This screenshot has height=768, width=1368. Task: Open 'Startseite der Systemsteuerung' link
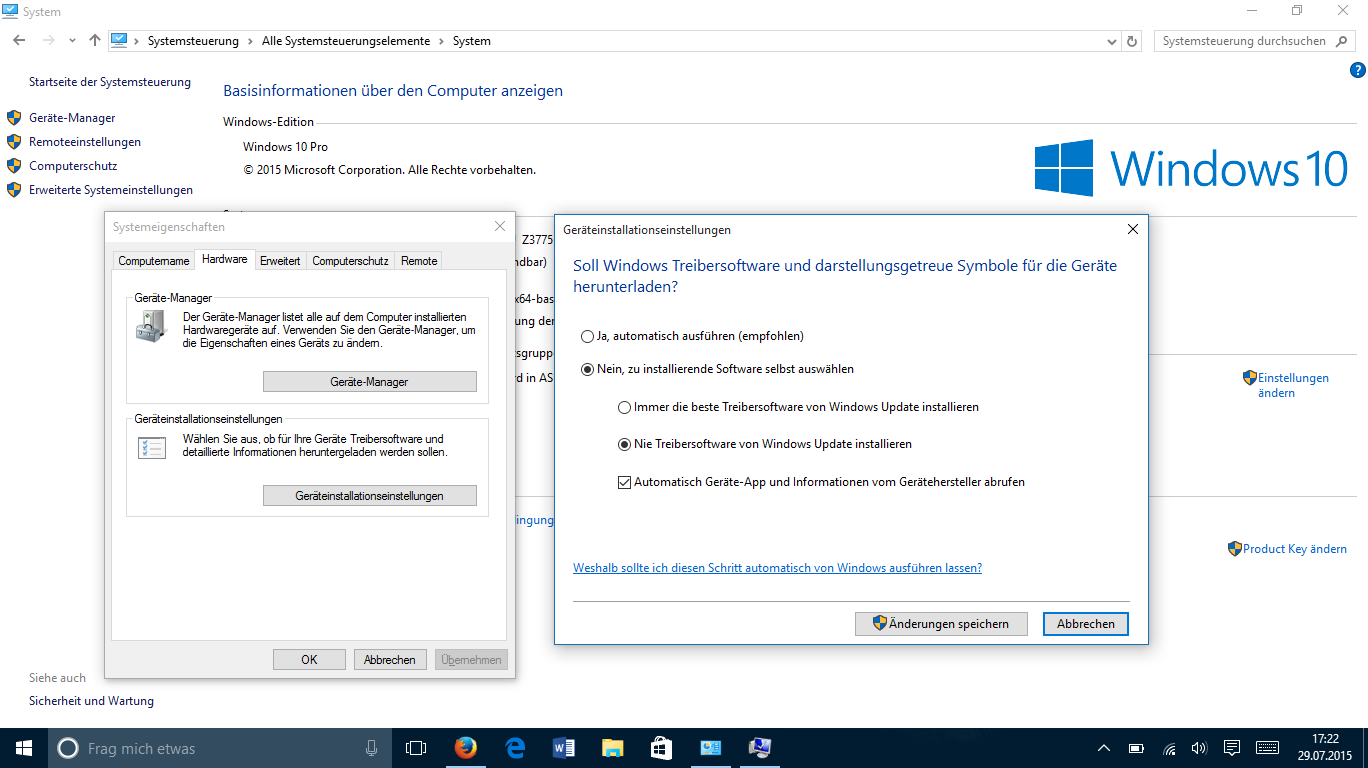(110, 82)
